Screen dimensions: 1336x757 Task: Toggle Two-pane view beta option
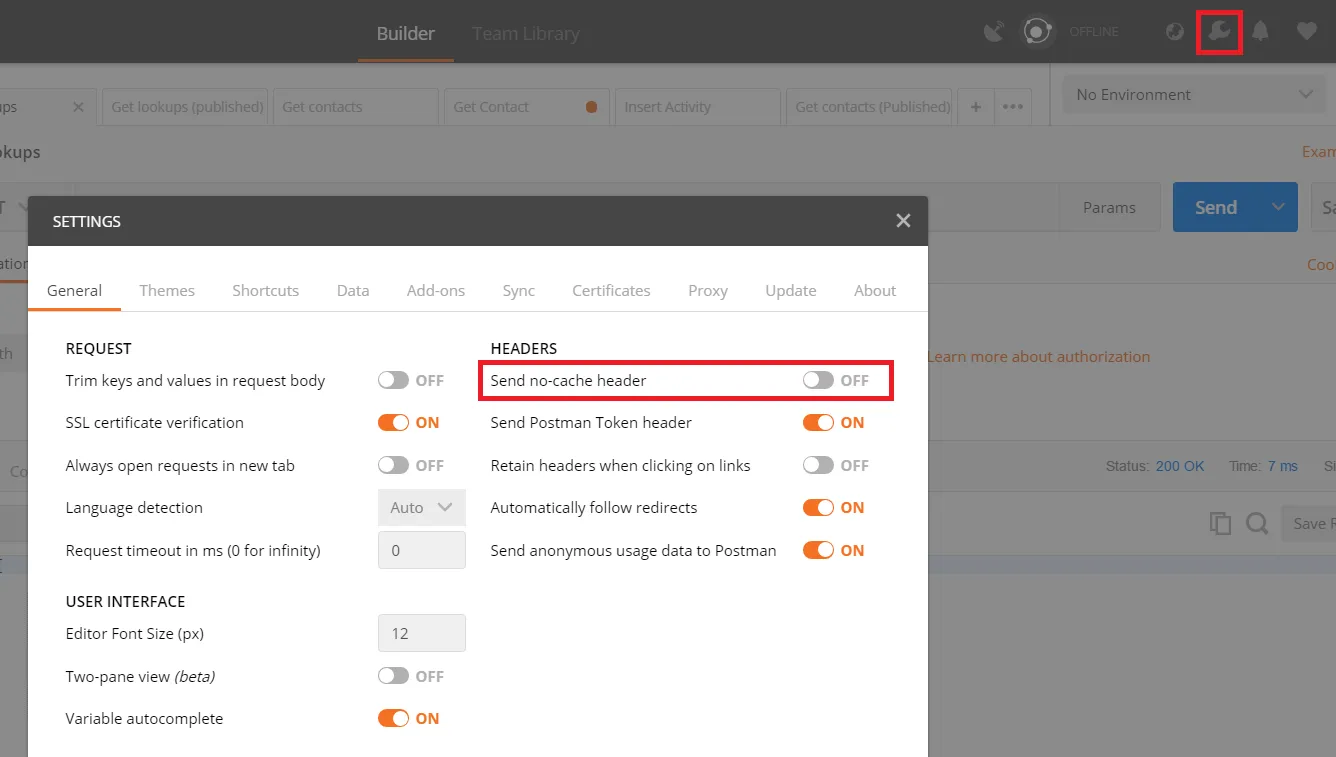[x=393, y=676]
